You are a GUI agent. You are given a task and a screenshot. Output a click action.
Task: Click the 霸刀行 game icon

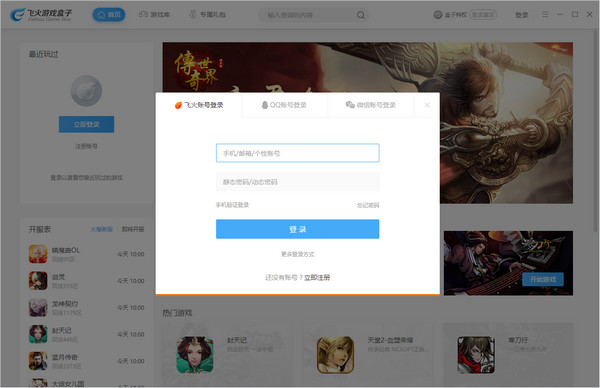coord(476,355)
